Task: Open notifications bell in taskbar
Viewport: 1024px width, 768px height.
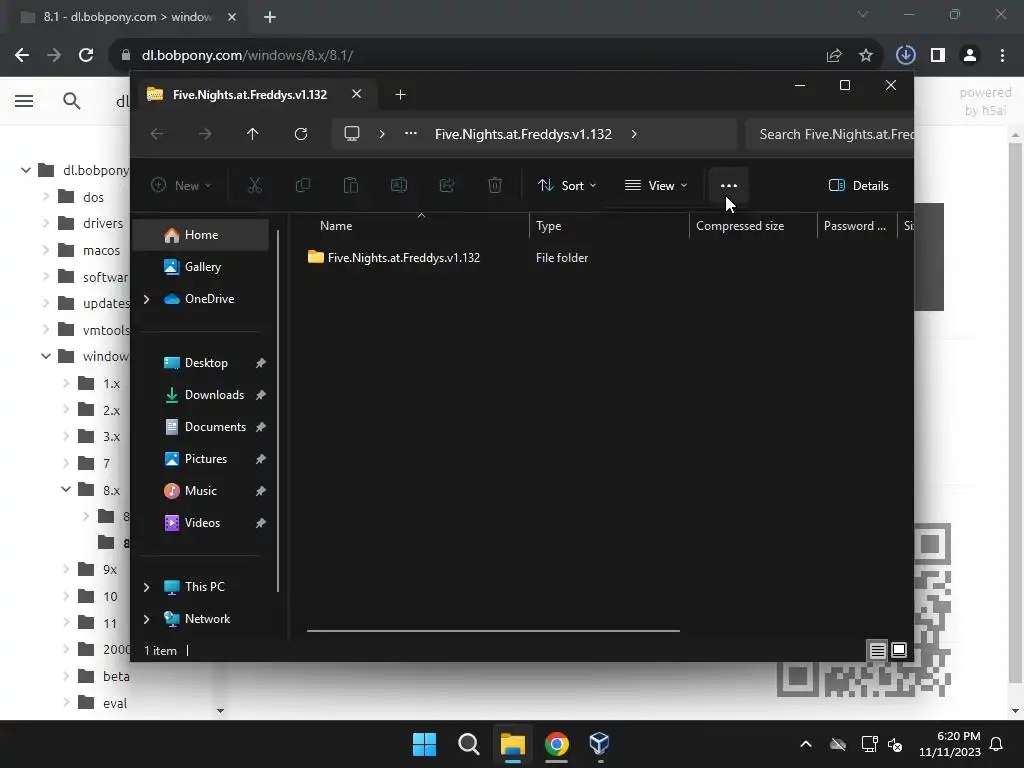Action: coord(996,744)
